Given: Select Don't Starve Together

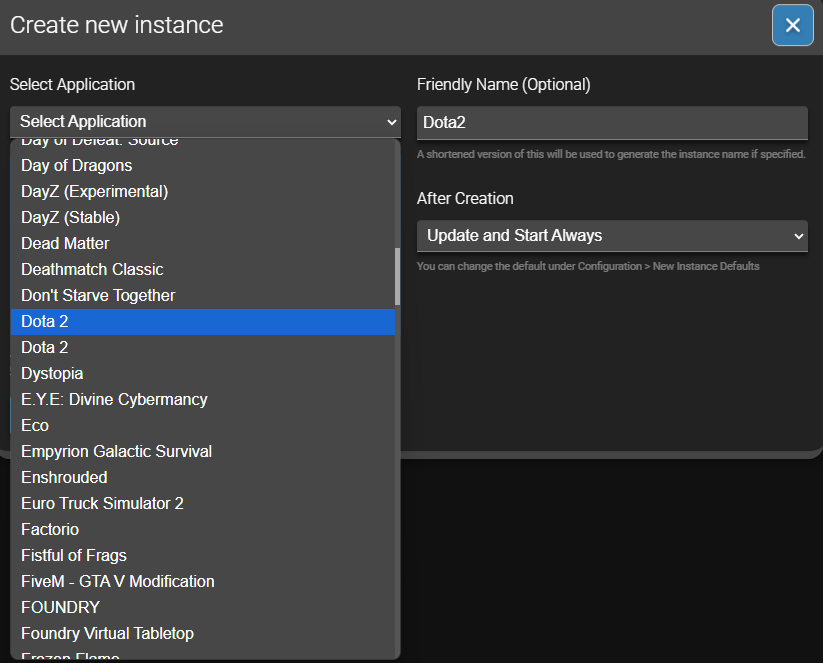Looking at the screenshot, I should tap(203, 296).
